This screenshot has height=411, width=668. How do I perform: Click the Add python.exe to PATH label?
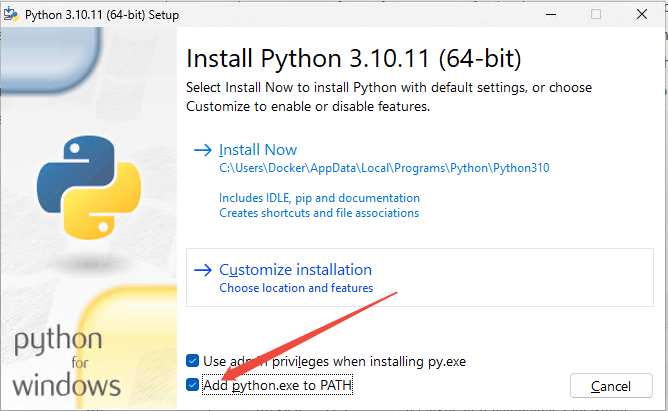click(277, 385)
